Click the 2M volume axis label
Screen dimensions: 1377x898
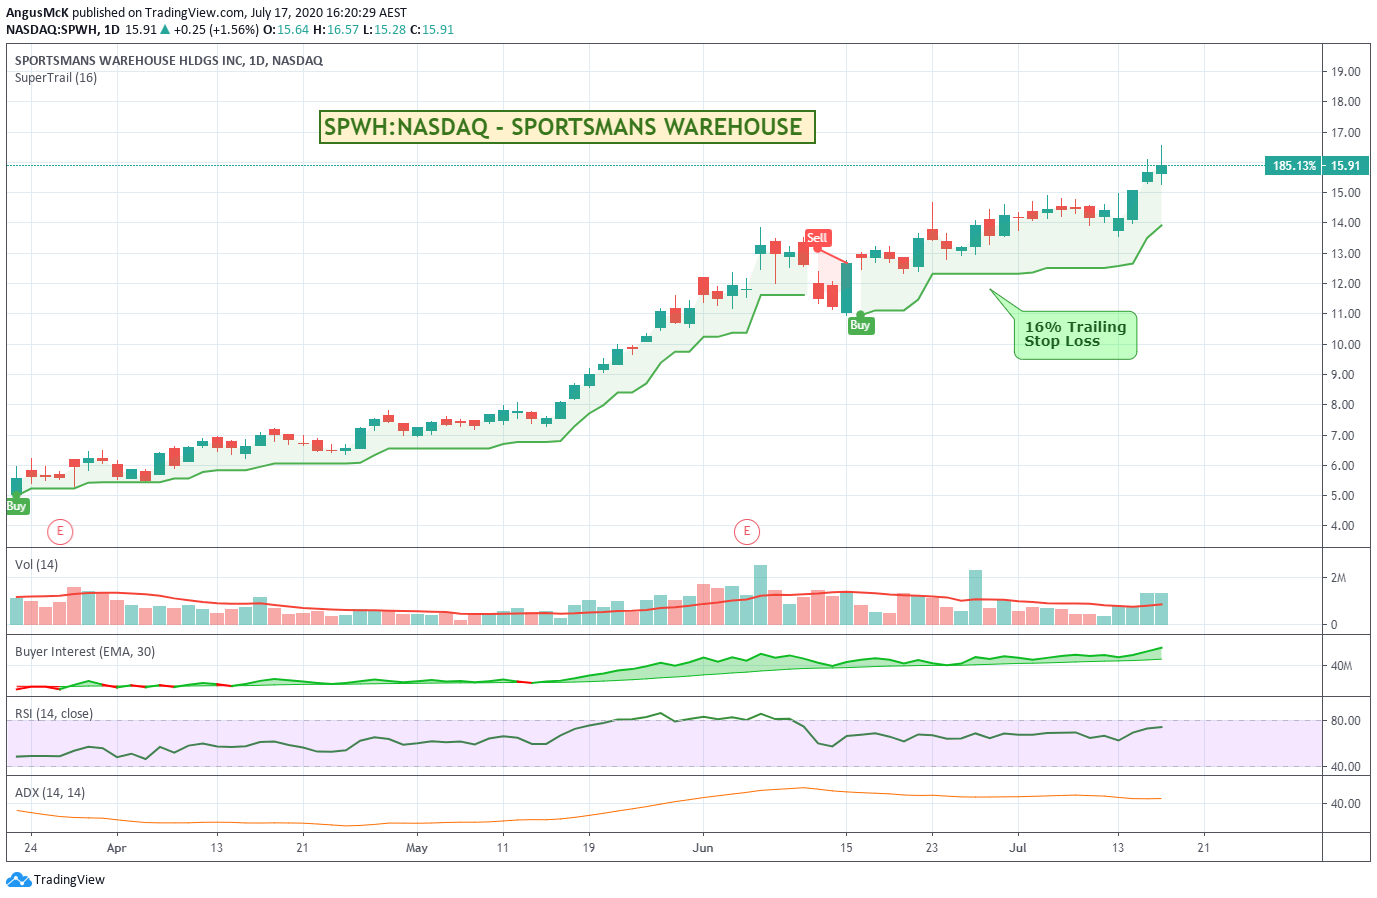coord(1338,578)
